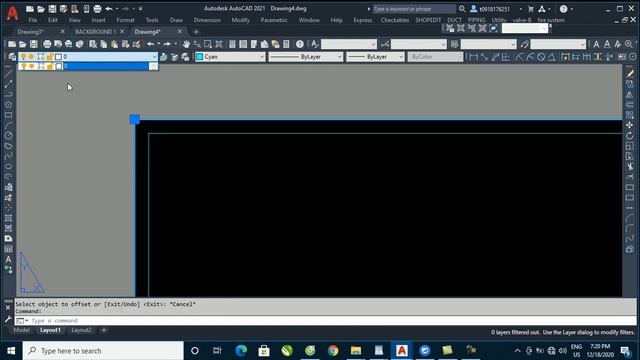Click the Windows Start button
Image resolution: width=640 pixels, height=360 pixels.
(x=11, y=351)
